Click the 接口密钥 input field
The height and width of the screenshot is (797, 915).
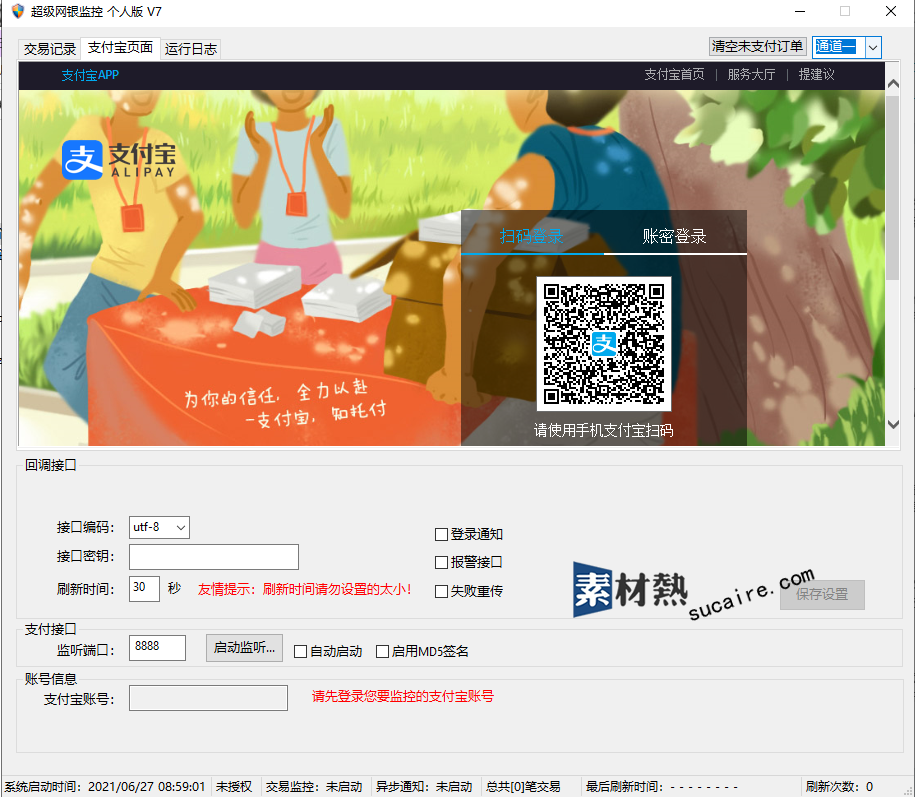(214, 557)
